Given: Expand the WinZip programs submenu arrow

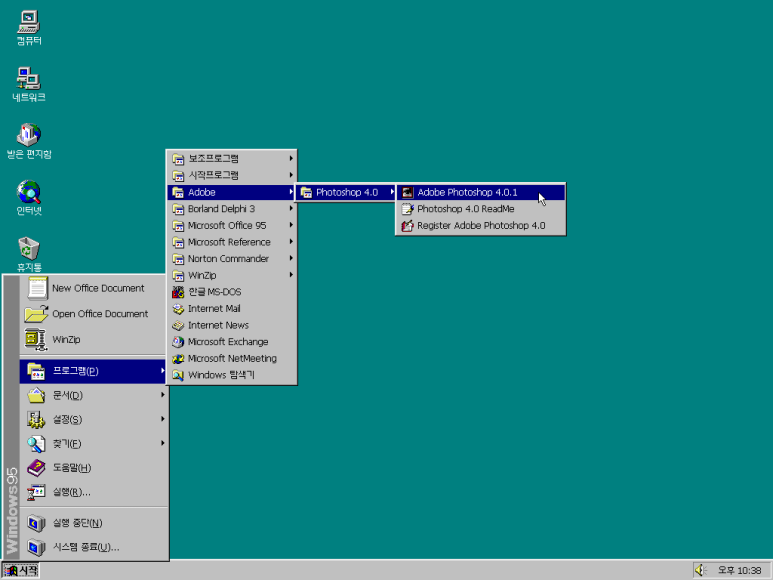Looking at the screenshot, I should [291, 275].
